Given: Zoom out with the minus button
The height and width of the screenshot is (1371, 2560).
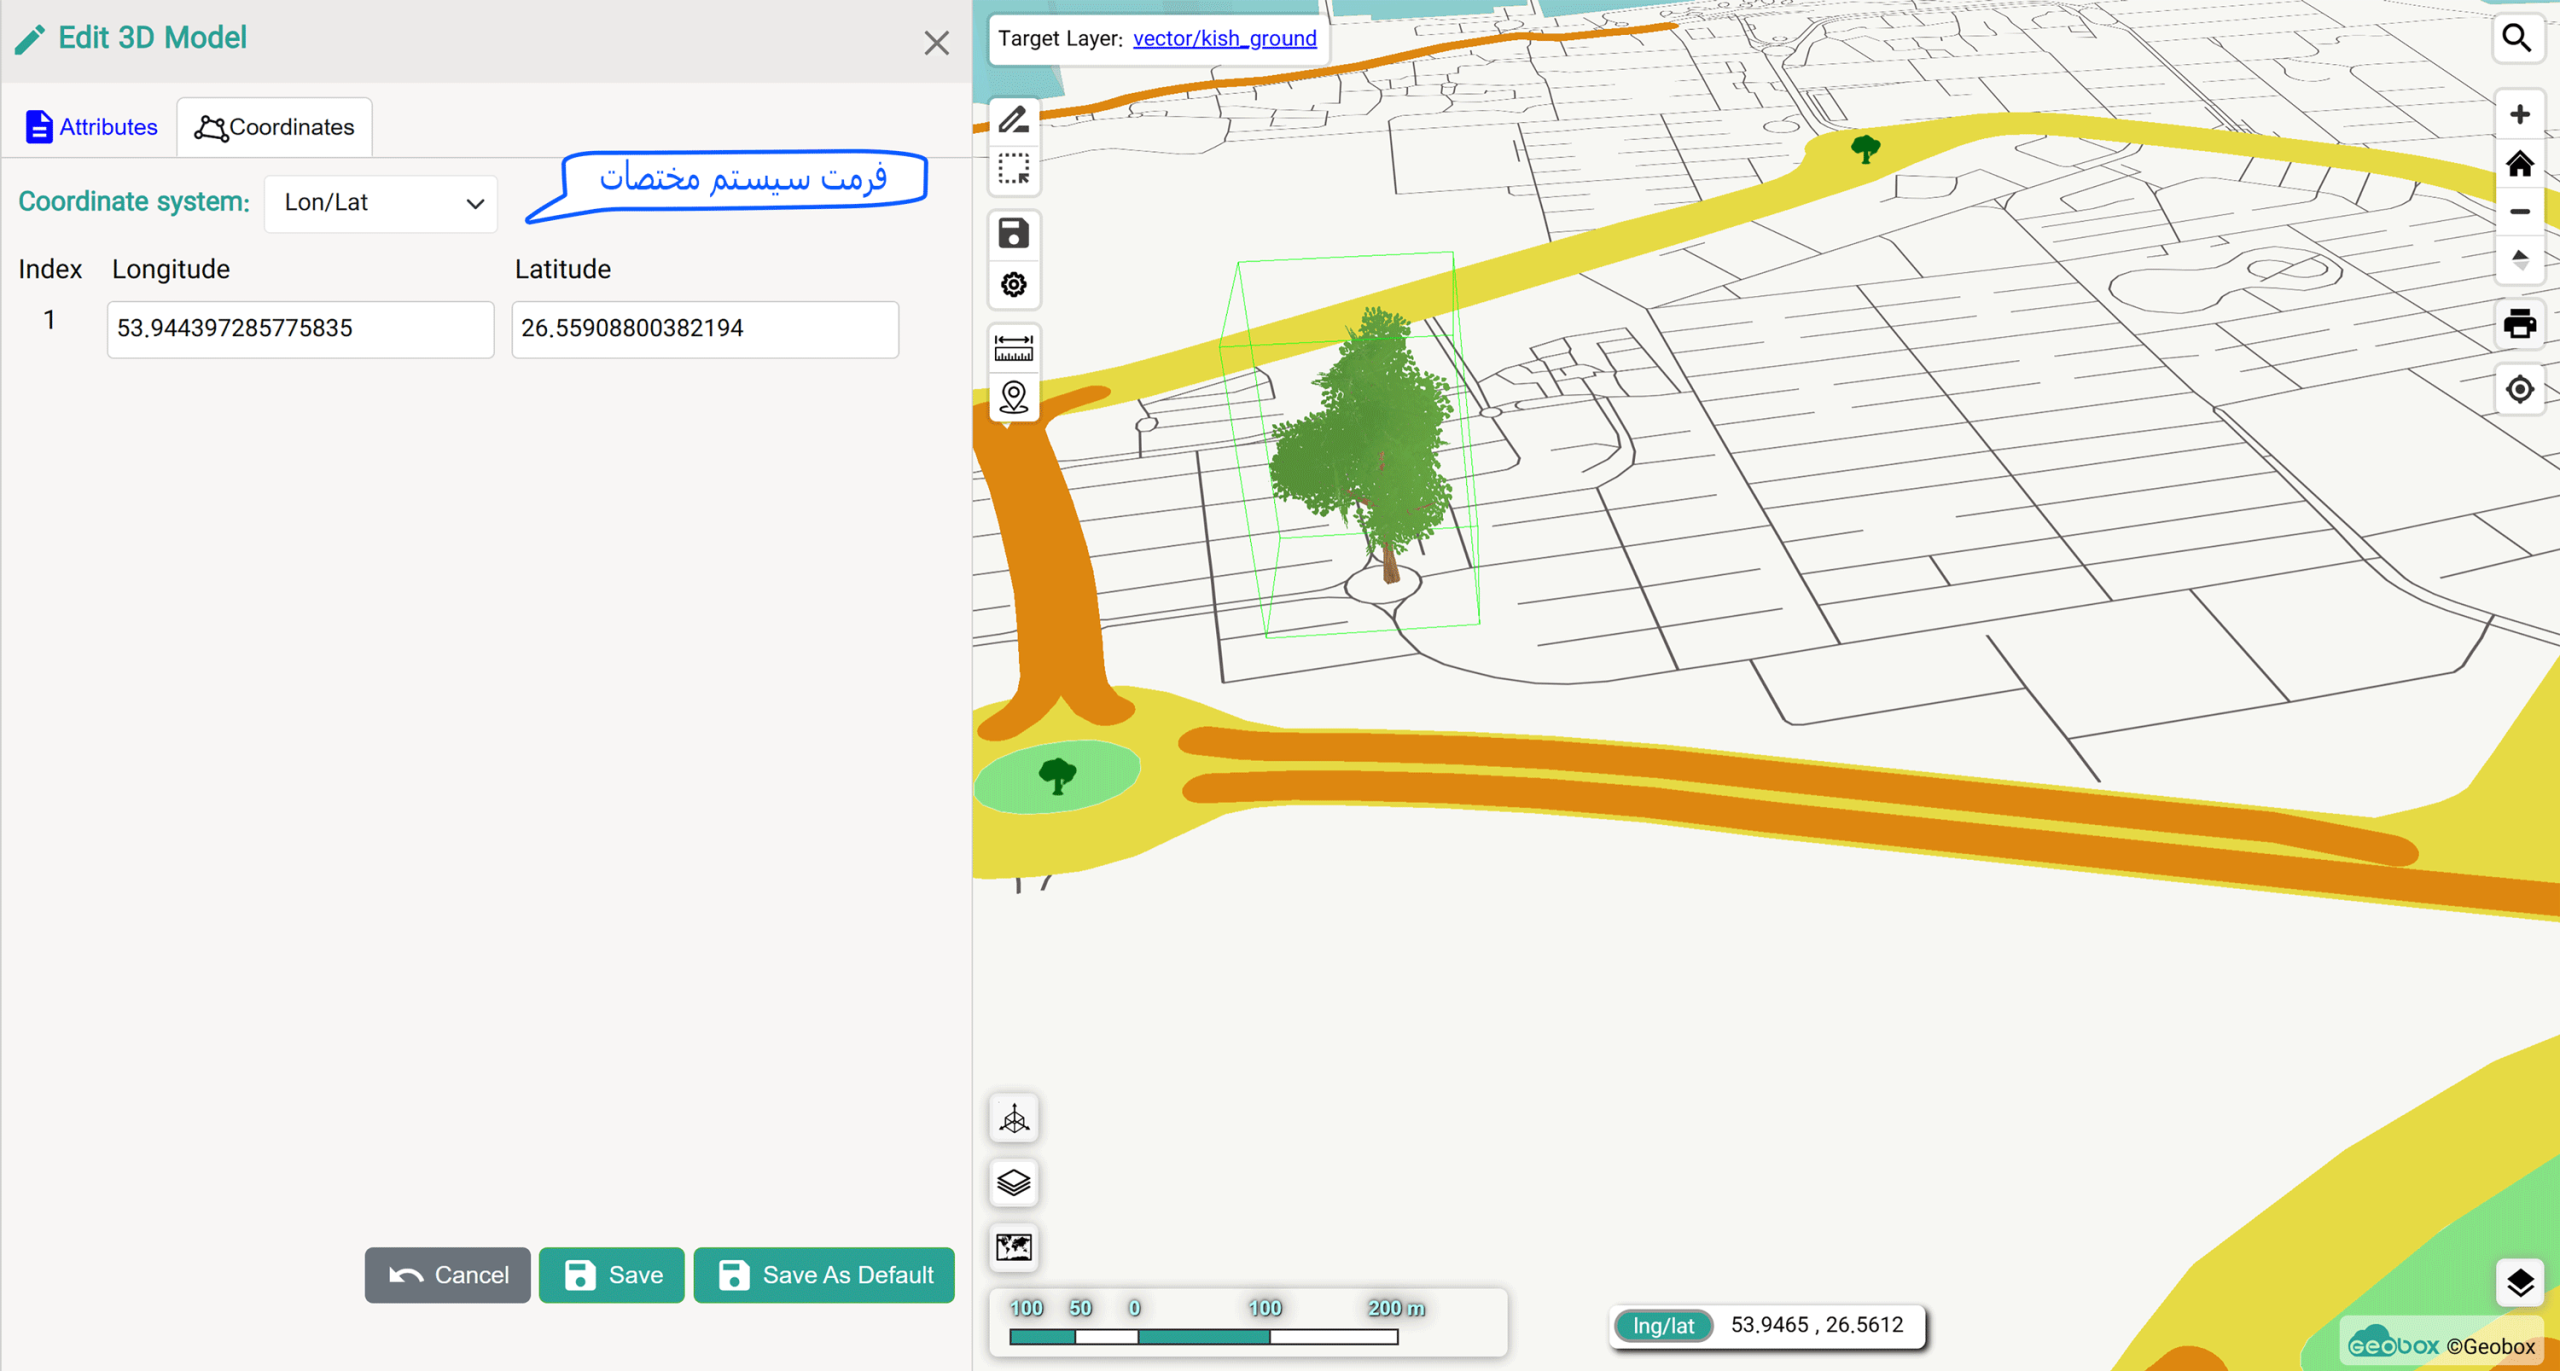Looking at the screenshot, I should [x=2519, y=212].
